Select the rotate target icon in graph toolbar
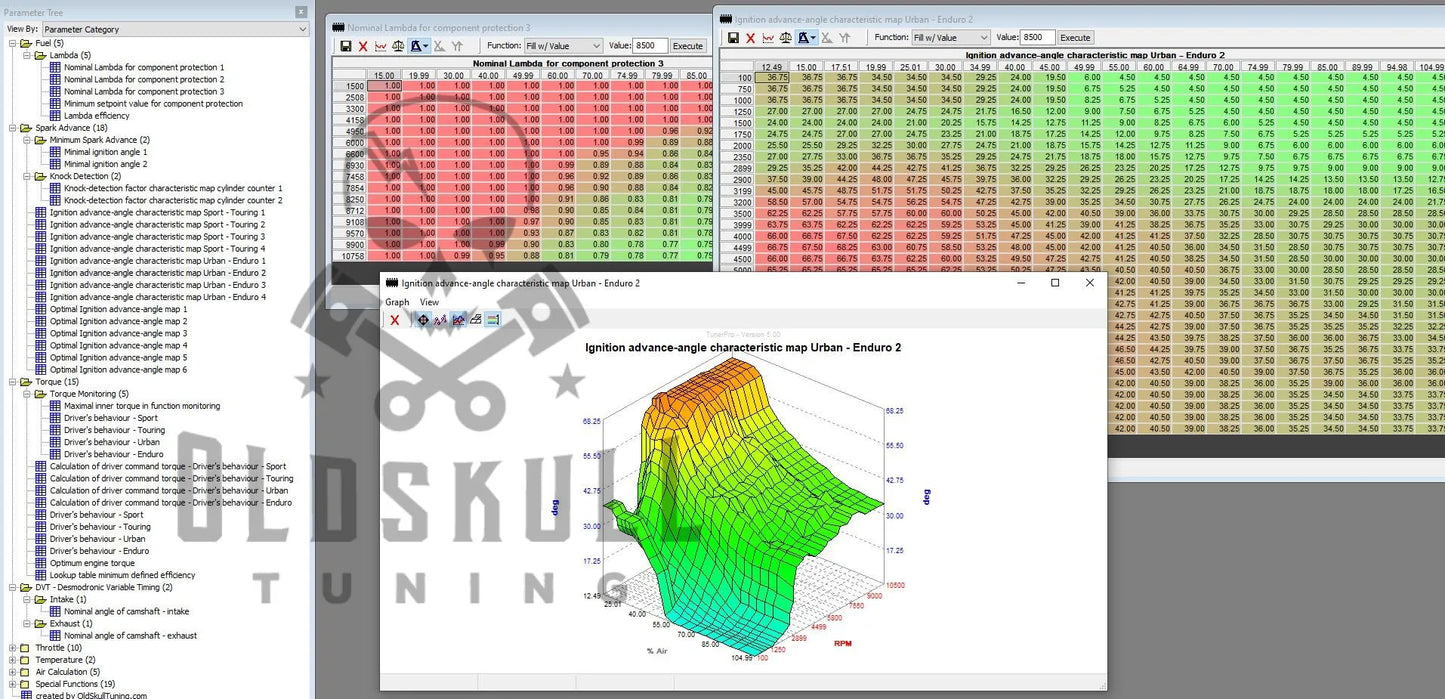 click(x=423, y=320)
